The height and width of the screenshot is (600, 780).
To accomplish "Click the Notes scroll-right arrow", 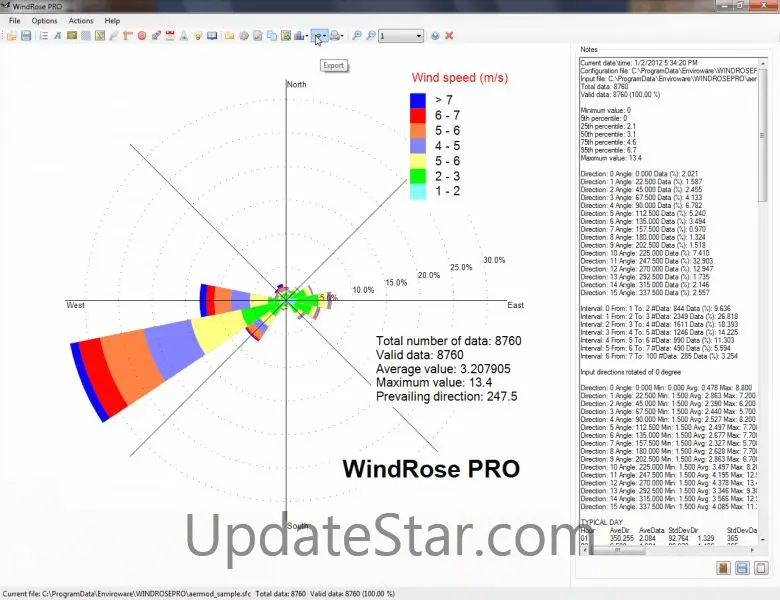I will (x=752, y=550).
